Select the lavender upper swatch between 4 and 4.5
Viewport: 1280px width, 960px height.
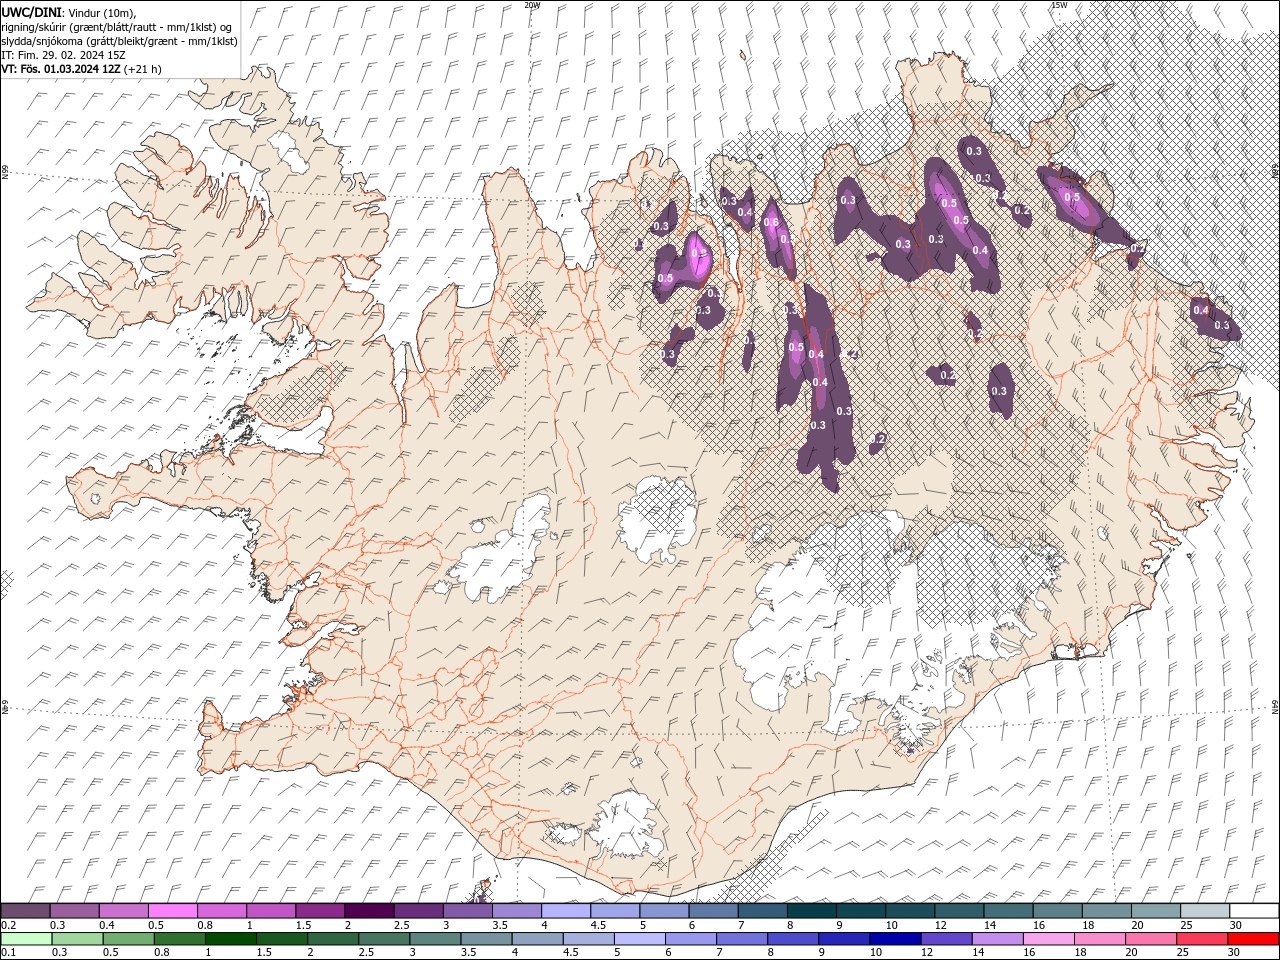[x=566, y=911]
